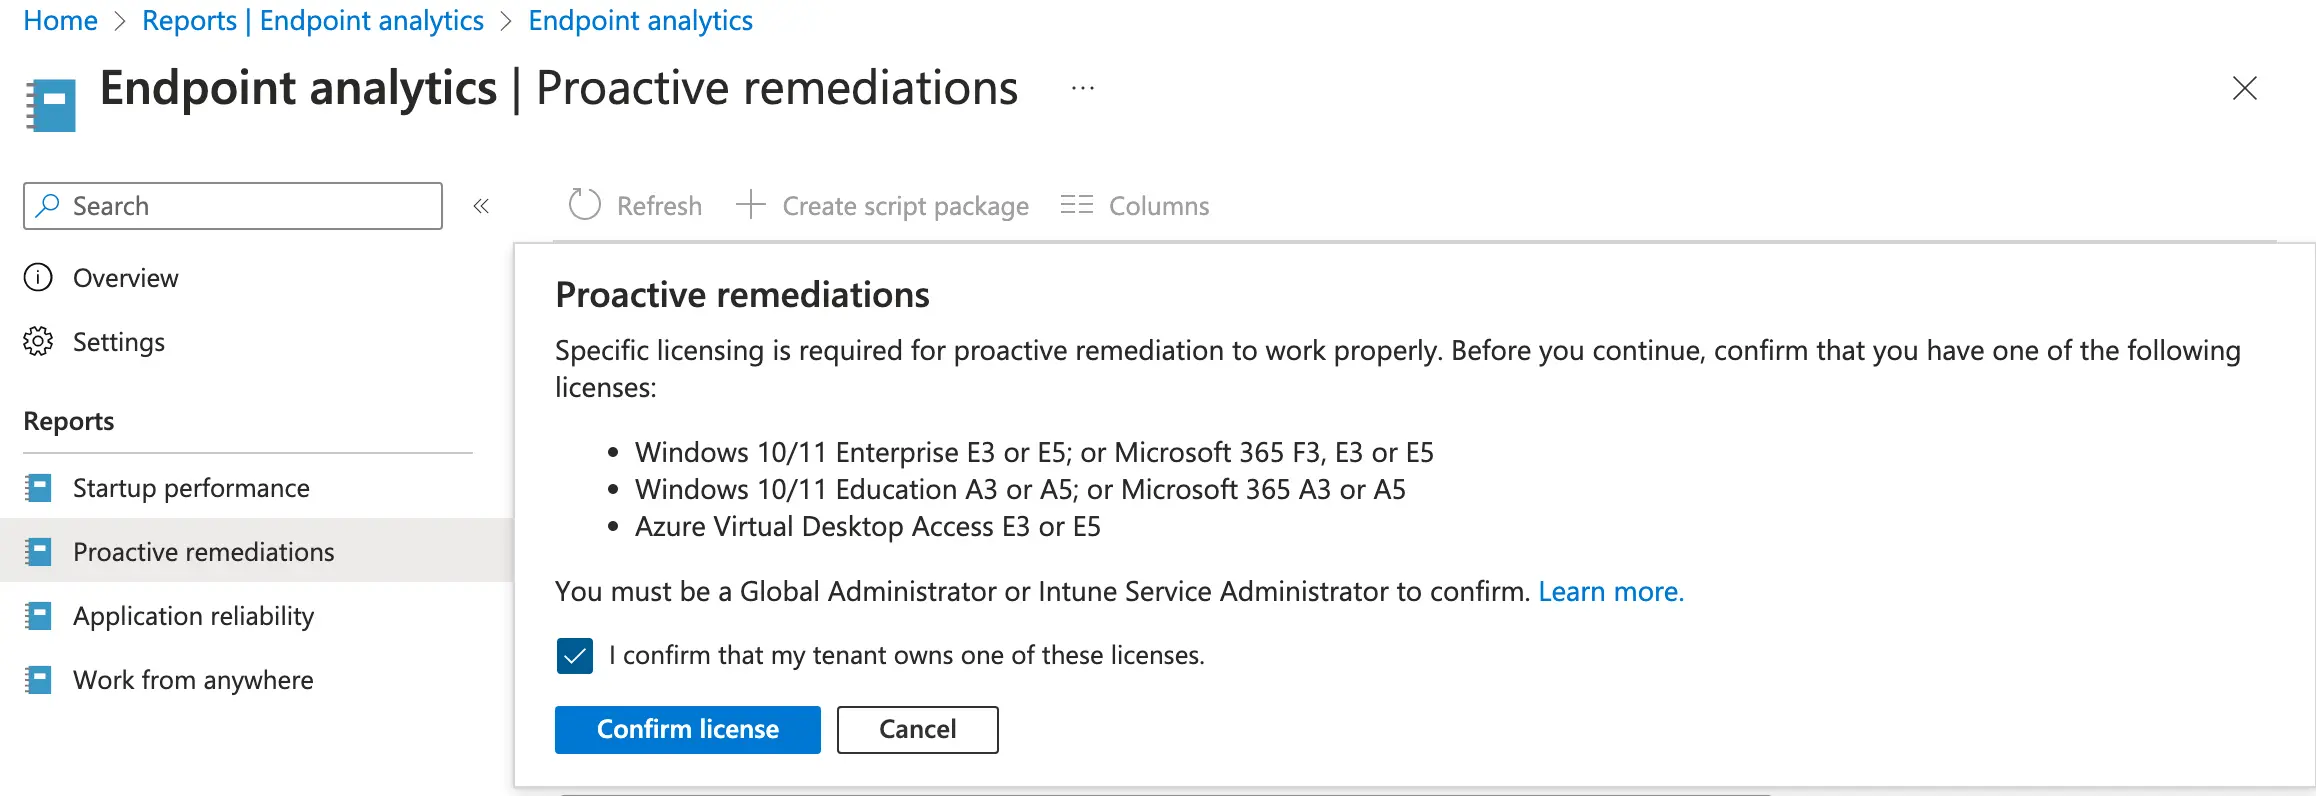Image resolution: width=2316 pixels, height=796 pixels.
Task: Open Work from anywhere report
Action: [193, 680]
